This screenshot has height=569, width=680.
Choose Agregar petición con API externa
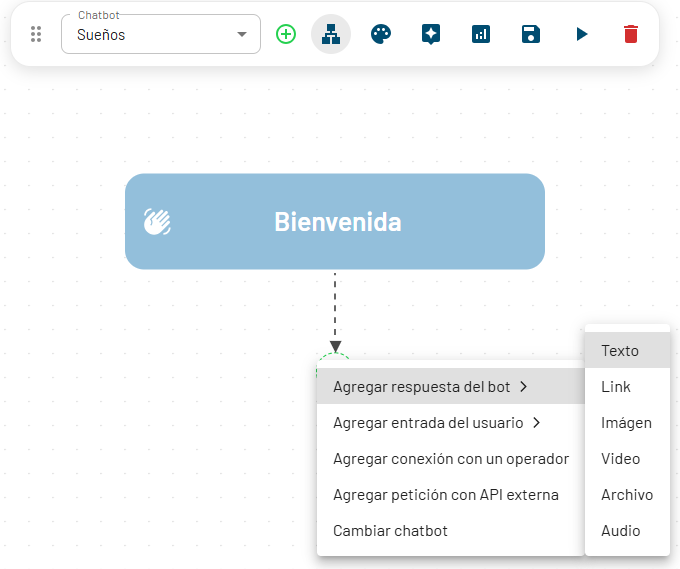click(445, 495)
